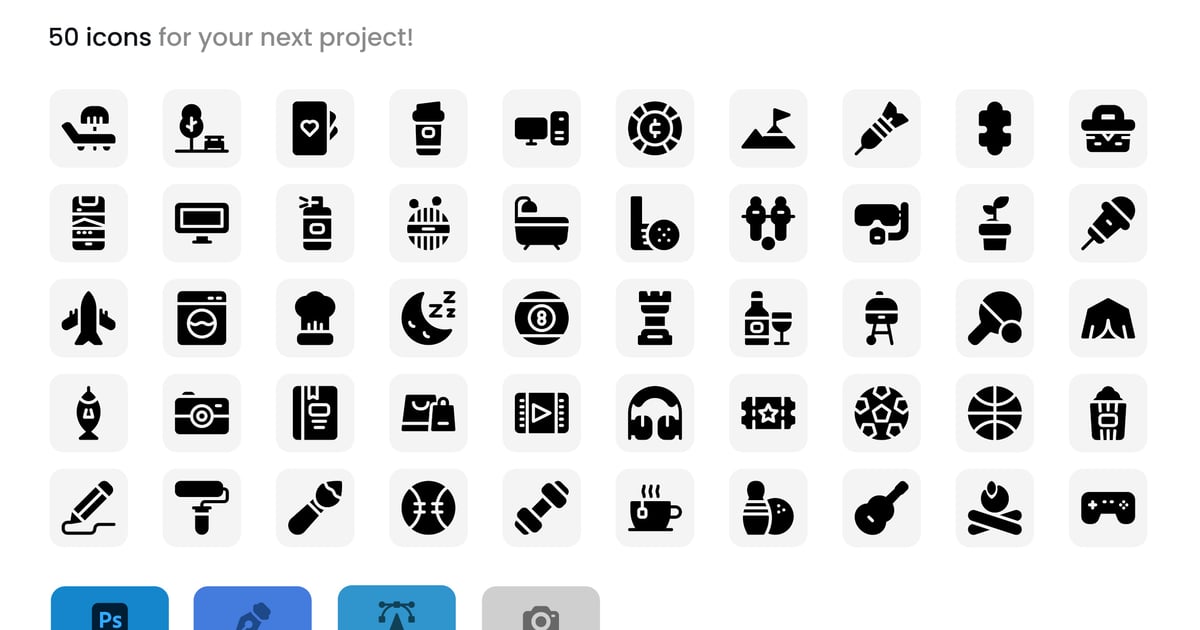The width and height of the screenshot is (1200, 630).
Task: Pick the popcorn bucket icon
Action: coord(1108,413)
